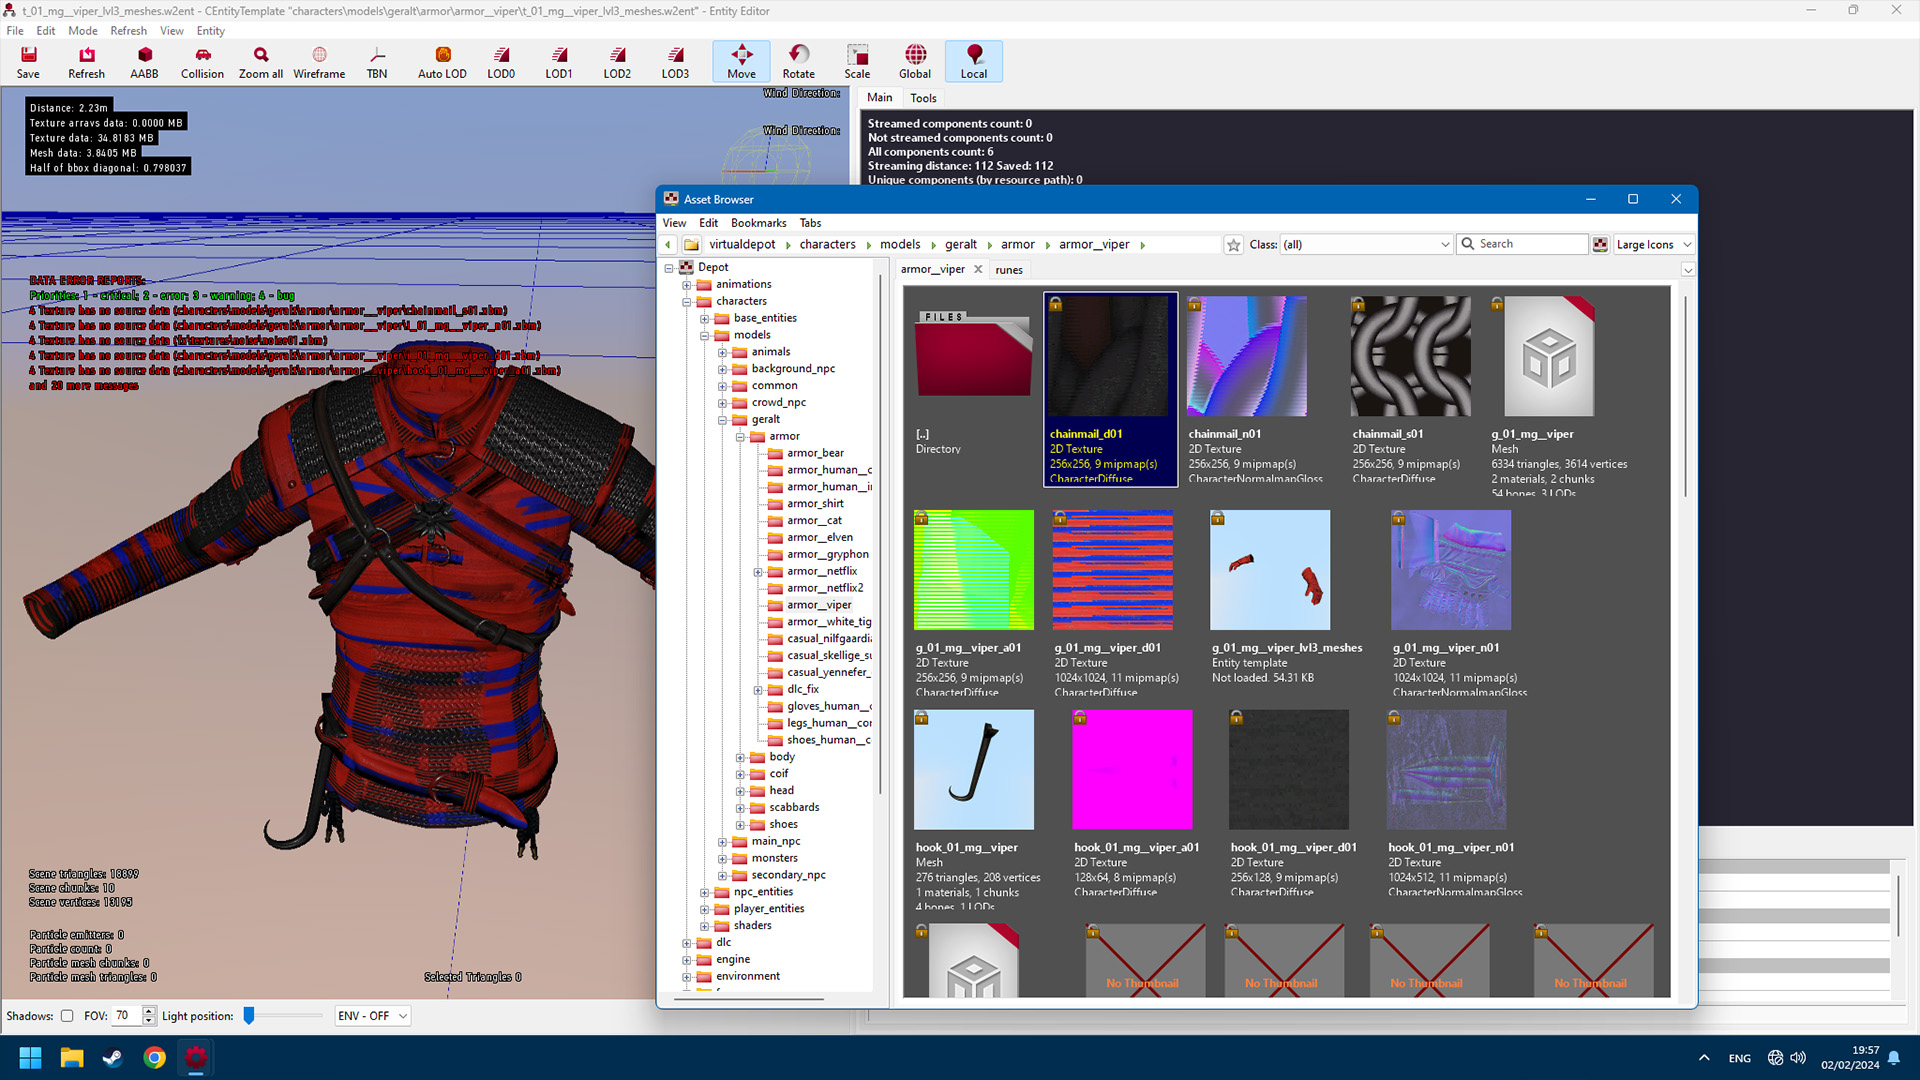Click the Refresh toolbar icon
Image resolution: width=1920 pixels, height=1080 pixels.
86,62
